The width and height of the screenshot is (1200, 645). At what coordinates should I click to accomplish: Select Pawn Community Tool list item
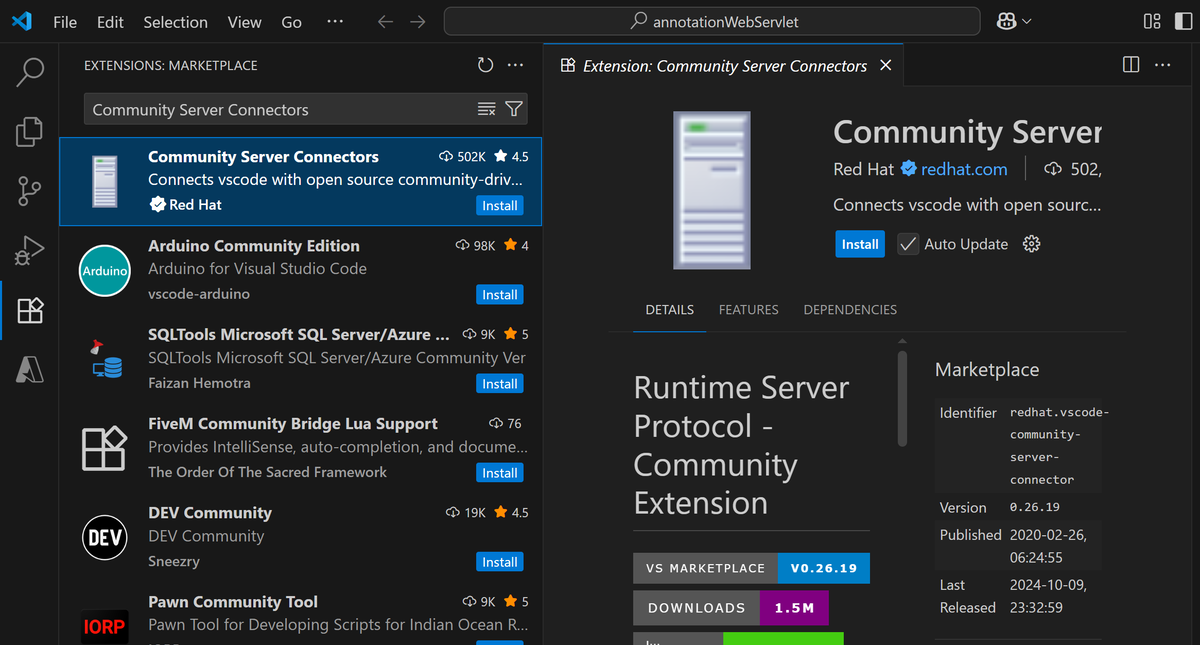click(300, 614)
